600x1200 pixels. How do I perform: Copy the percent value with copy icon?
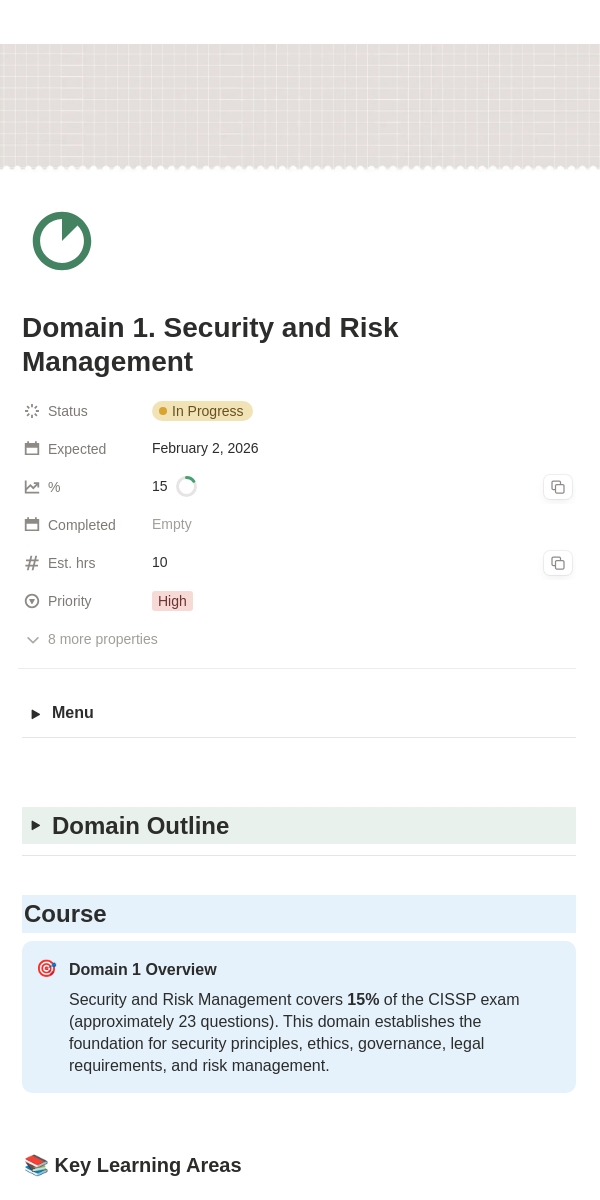[x=558, y=487]
